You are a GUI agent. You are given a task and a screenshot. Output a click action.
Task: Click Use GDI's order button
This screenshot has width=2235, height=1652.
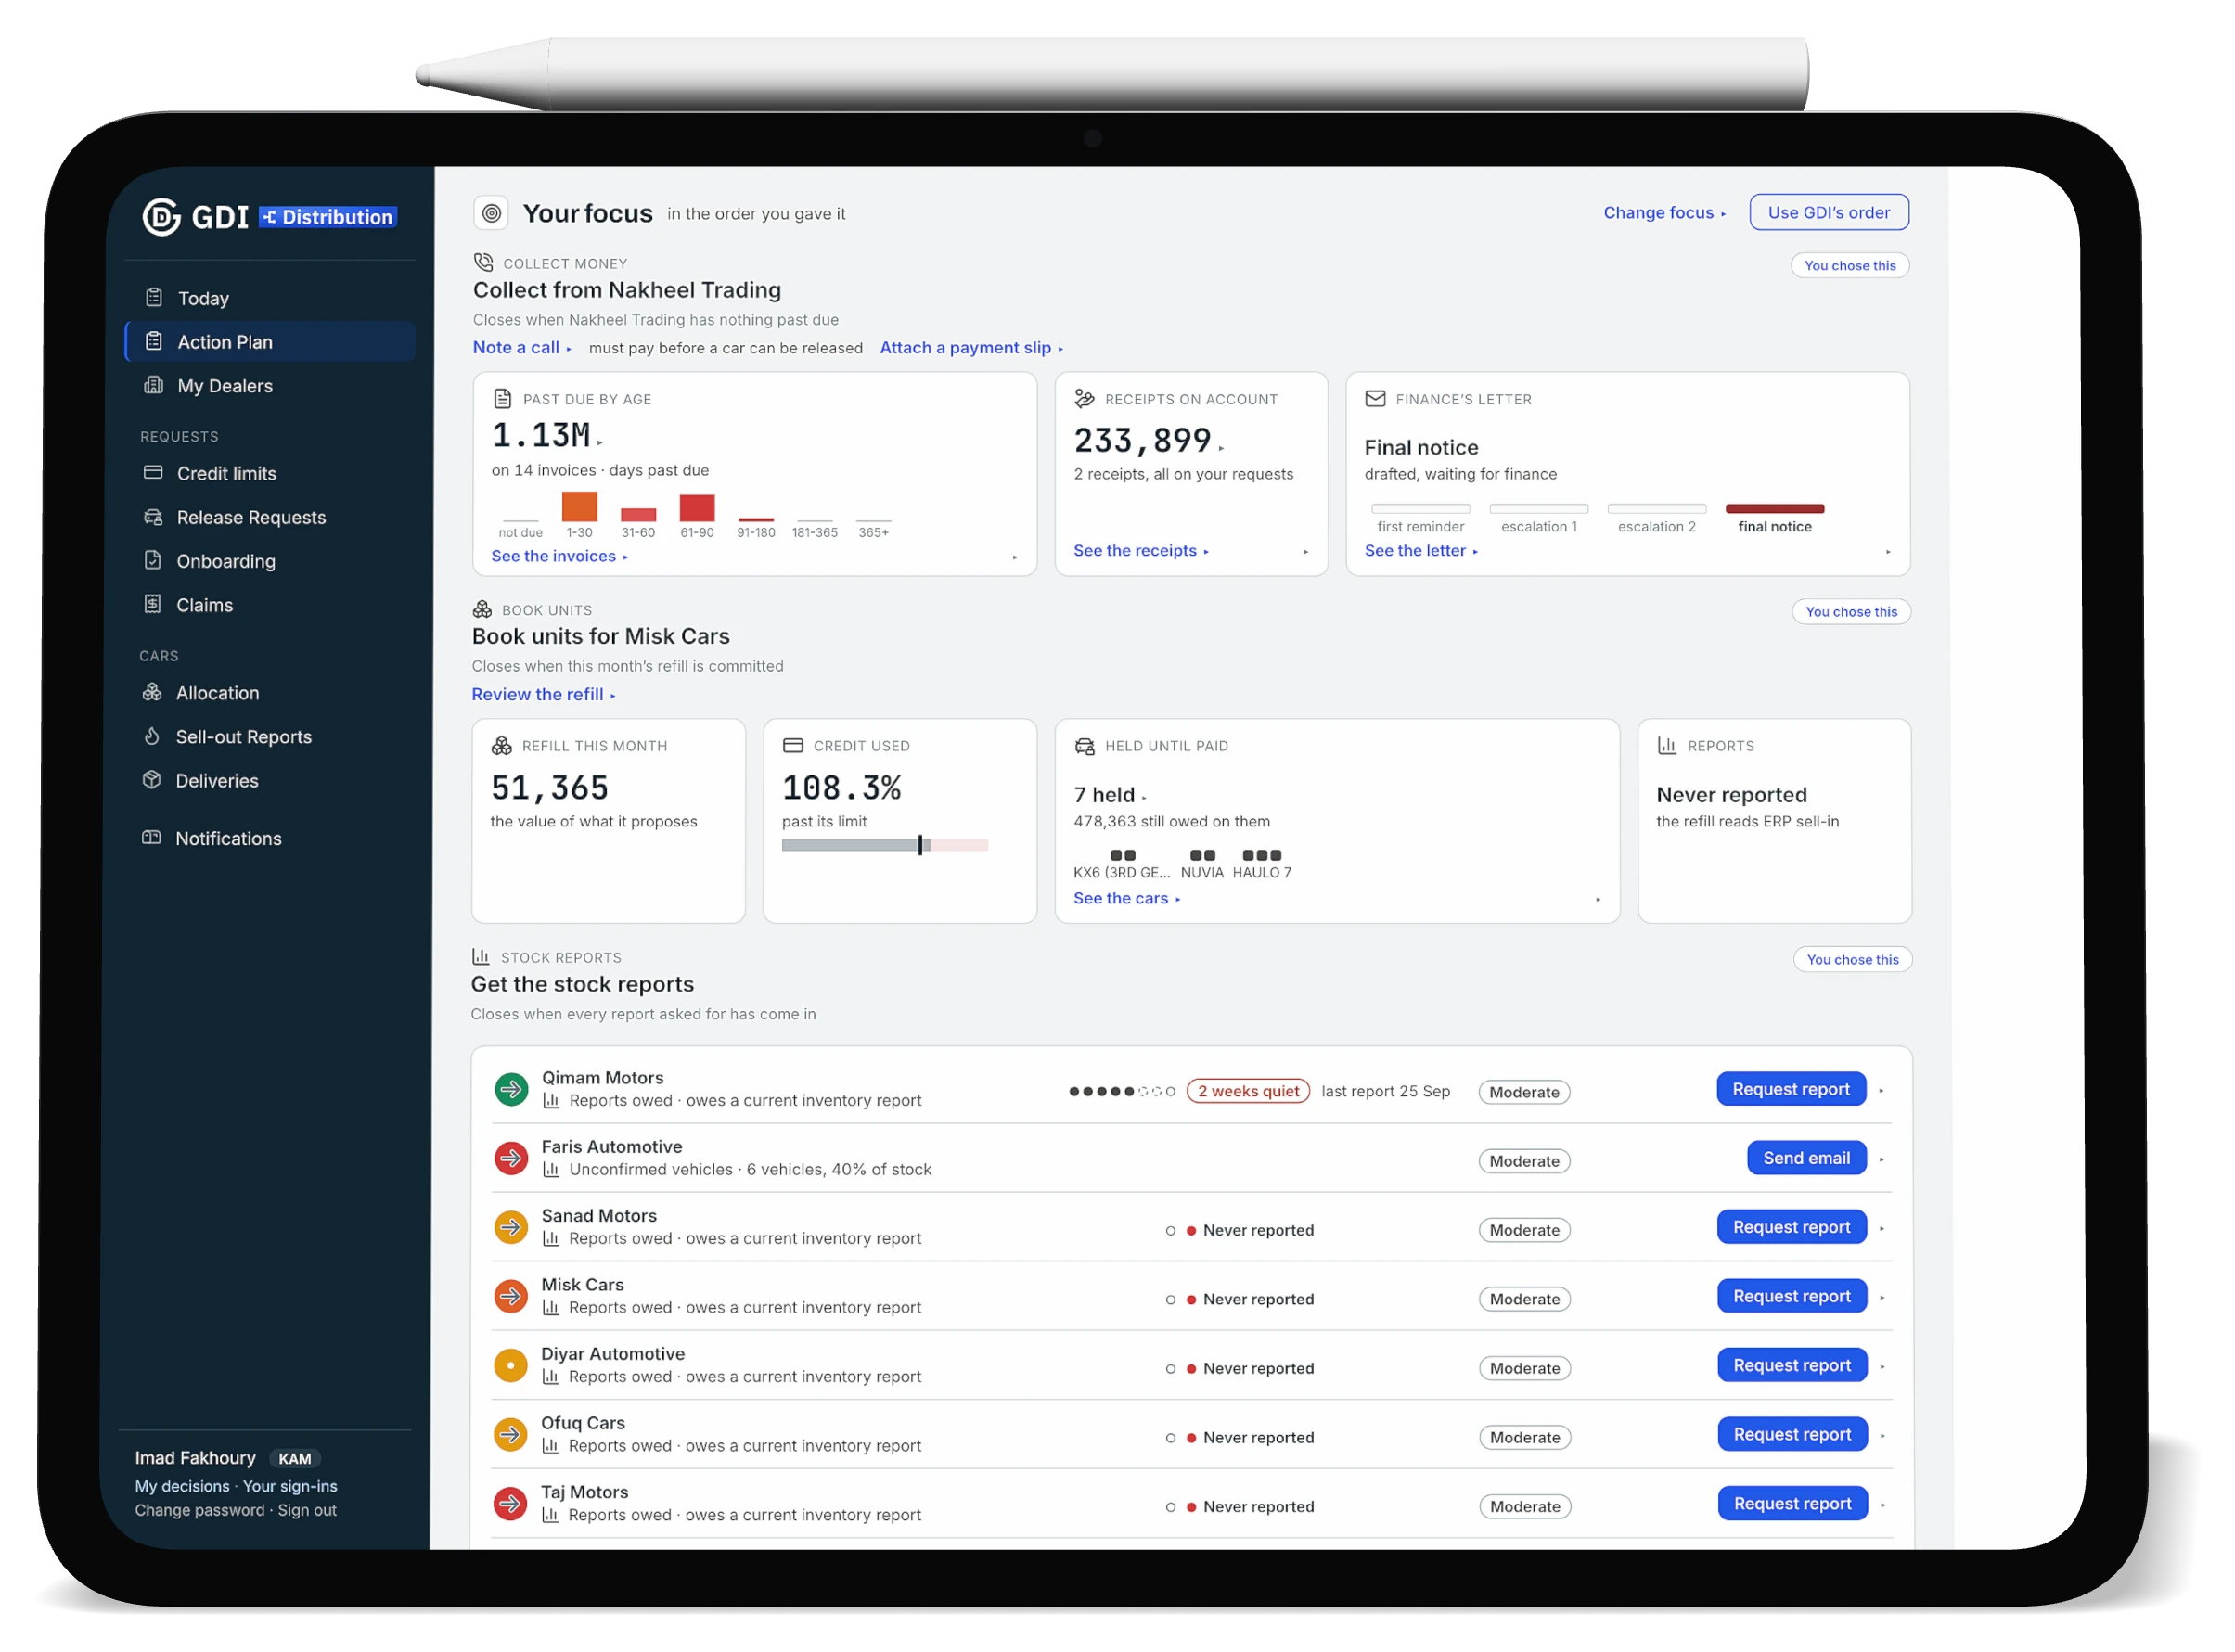pyautogui.click(x=1829, y=213)
